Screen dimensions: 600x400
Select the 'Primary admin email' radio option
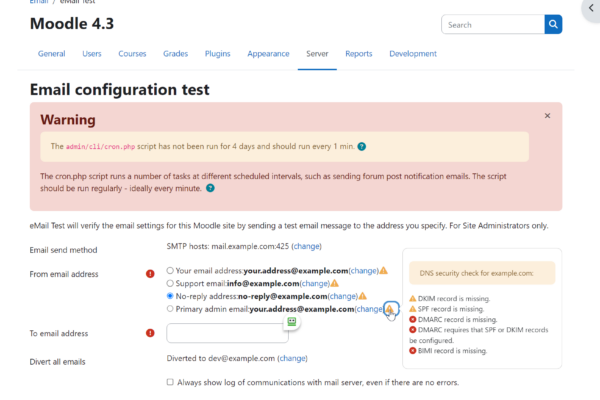[170, 309]
